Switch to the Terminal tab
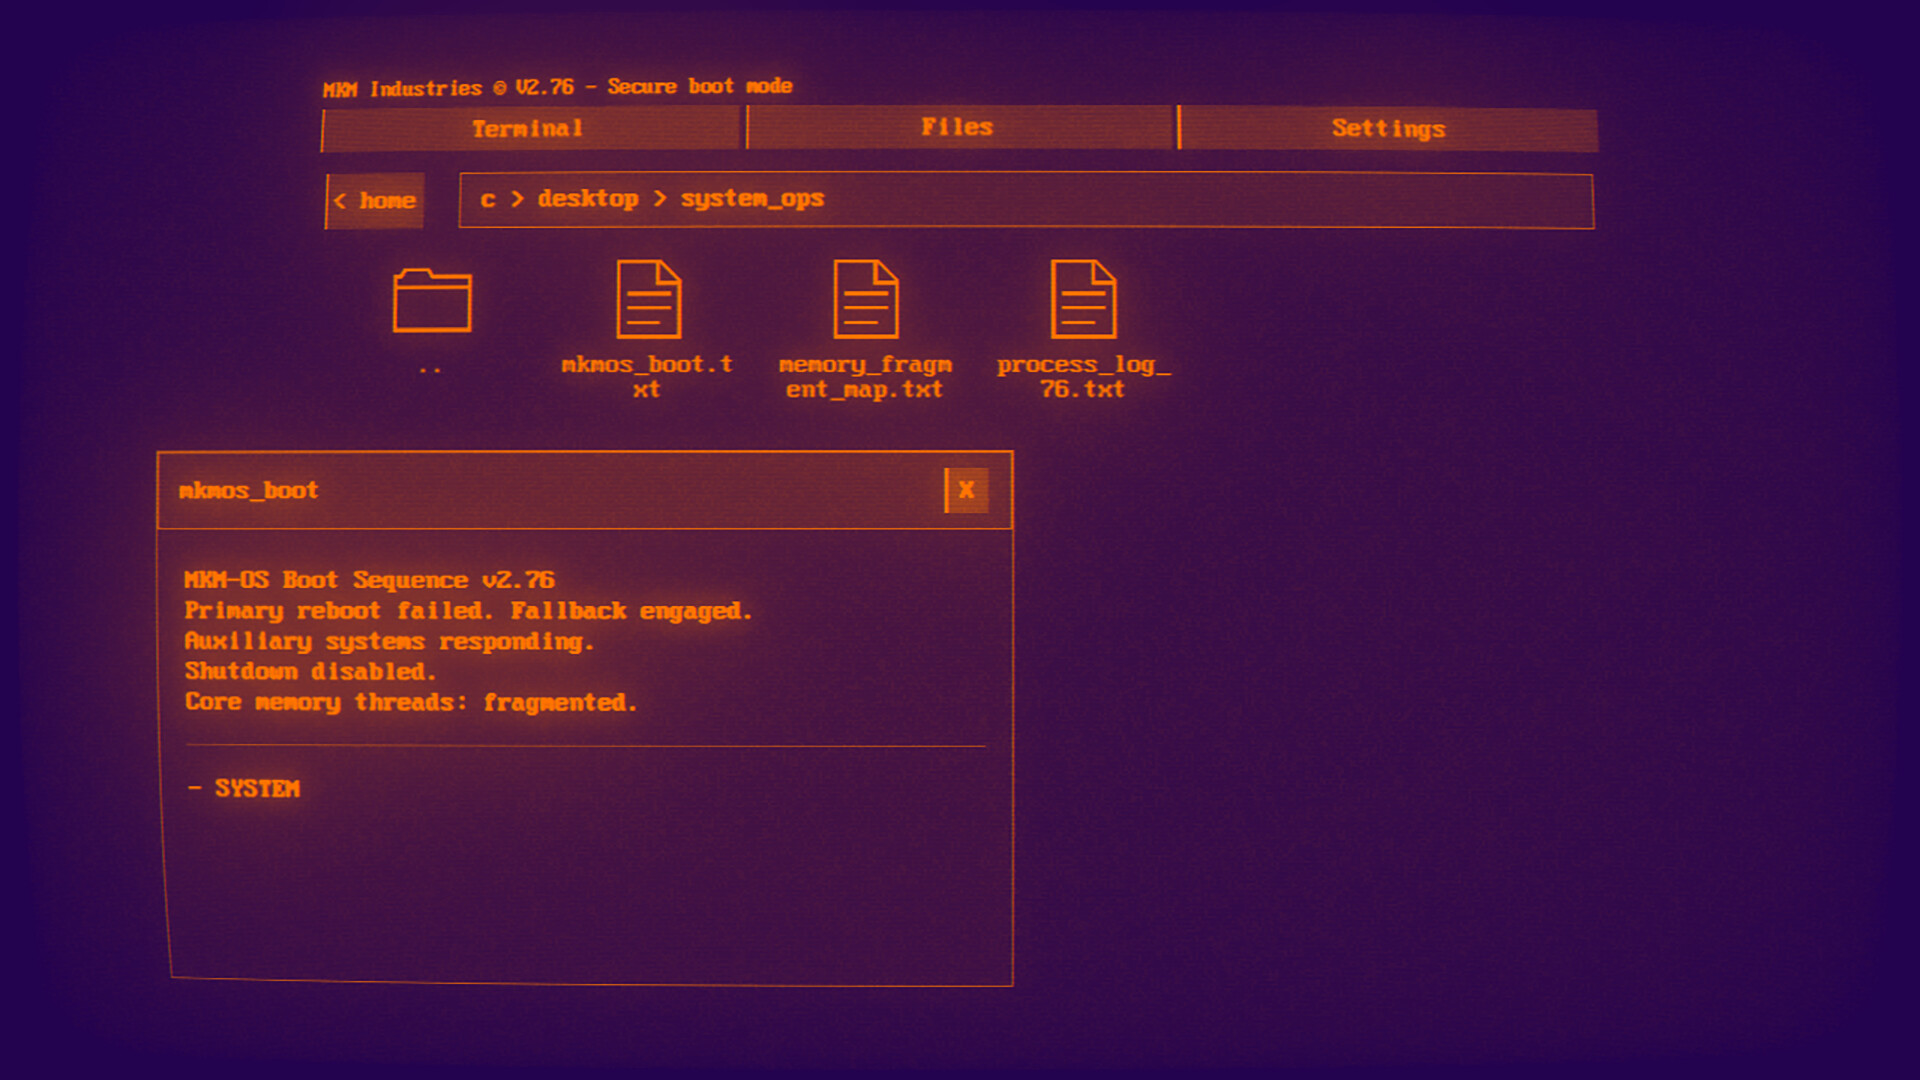Viewport: 1920px width, 1080px height. (x=530, y=128)
